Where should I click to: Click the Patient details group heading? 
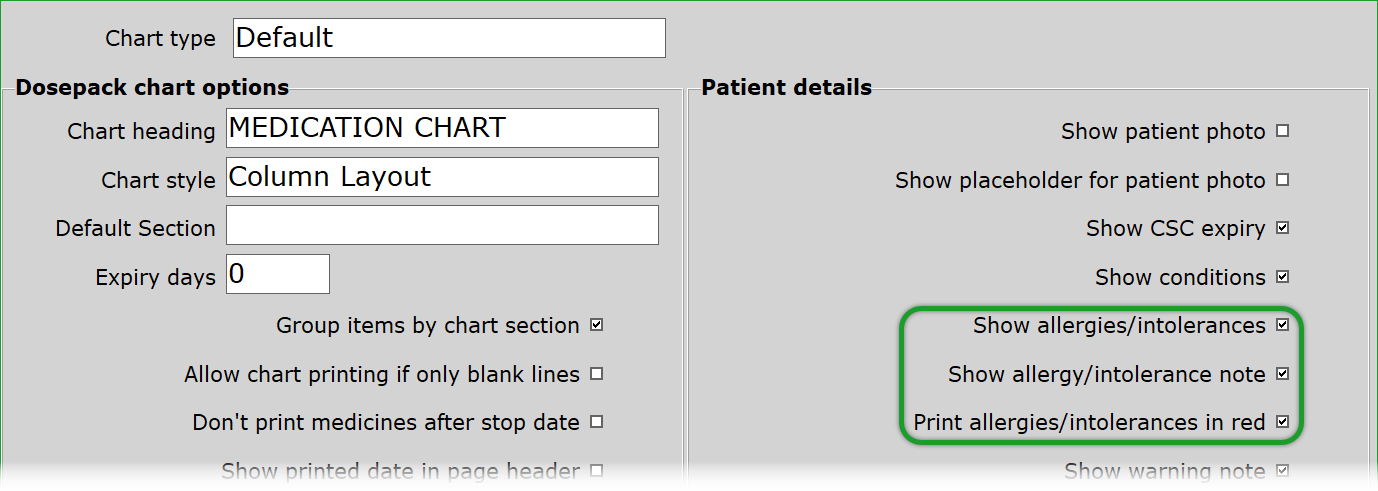[786, 87]
